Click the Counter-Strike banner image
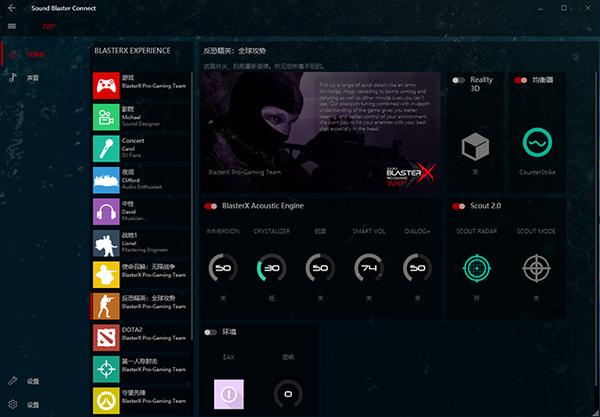600x417 pixels. tap(320, 132)
